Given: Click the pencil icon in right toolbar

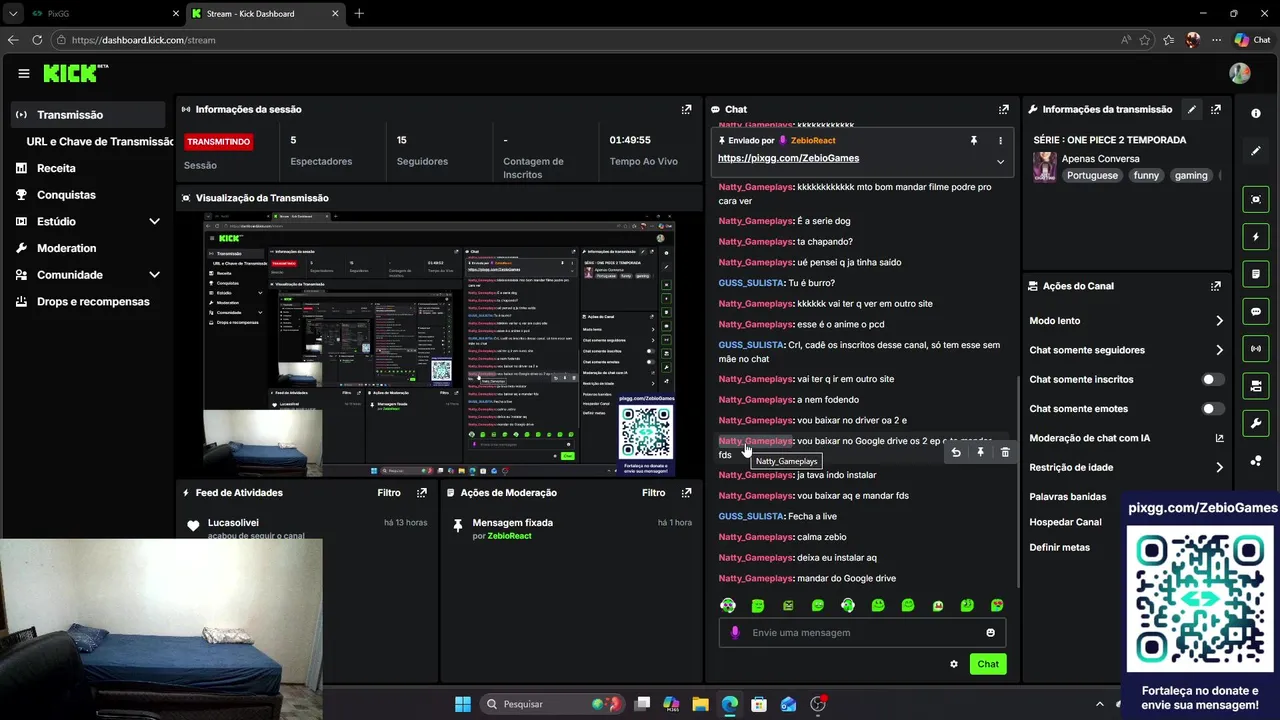Looking at the screenshot, I should pos(1256,151).
